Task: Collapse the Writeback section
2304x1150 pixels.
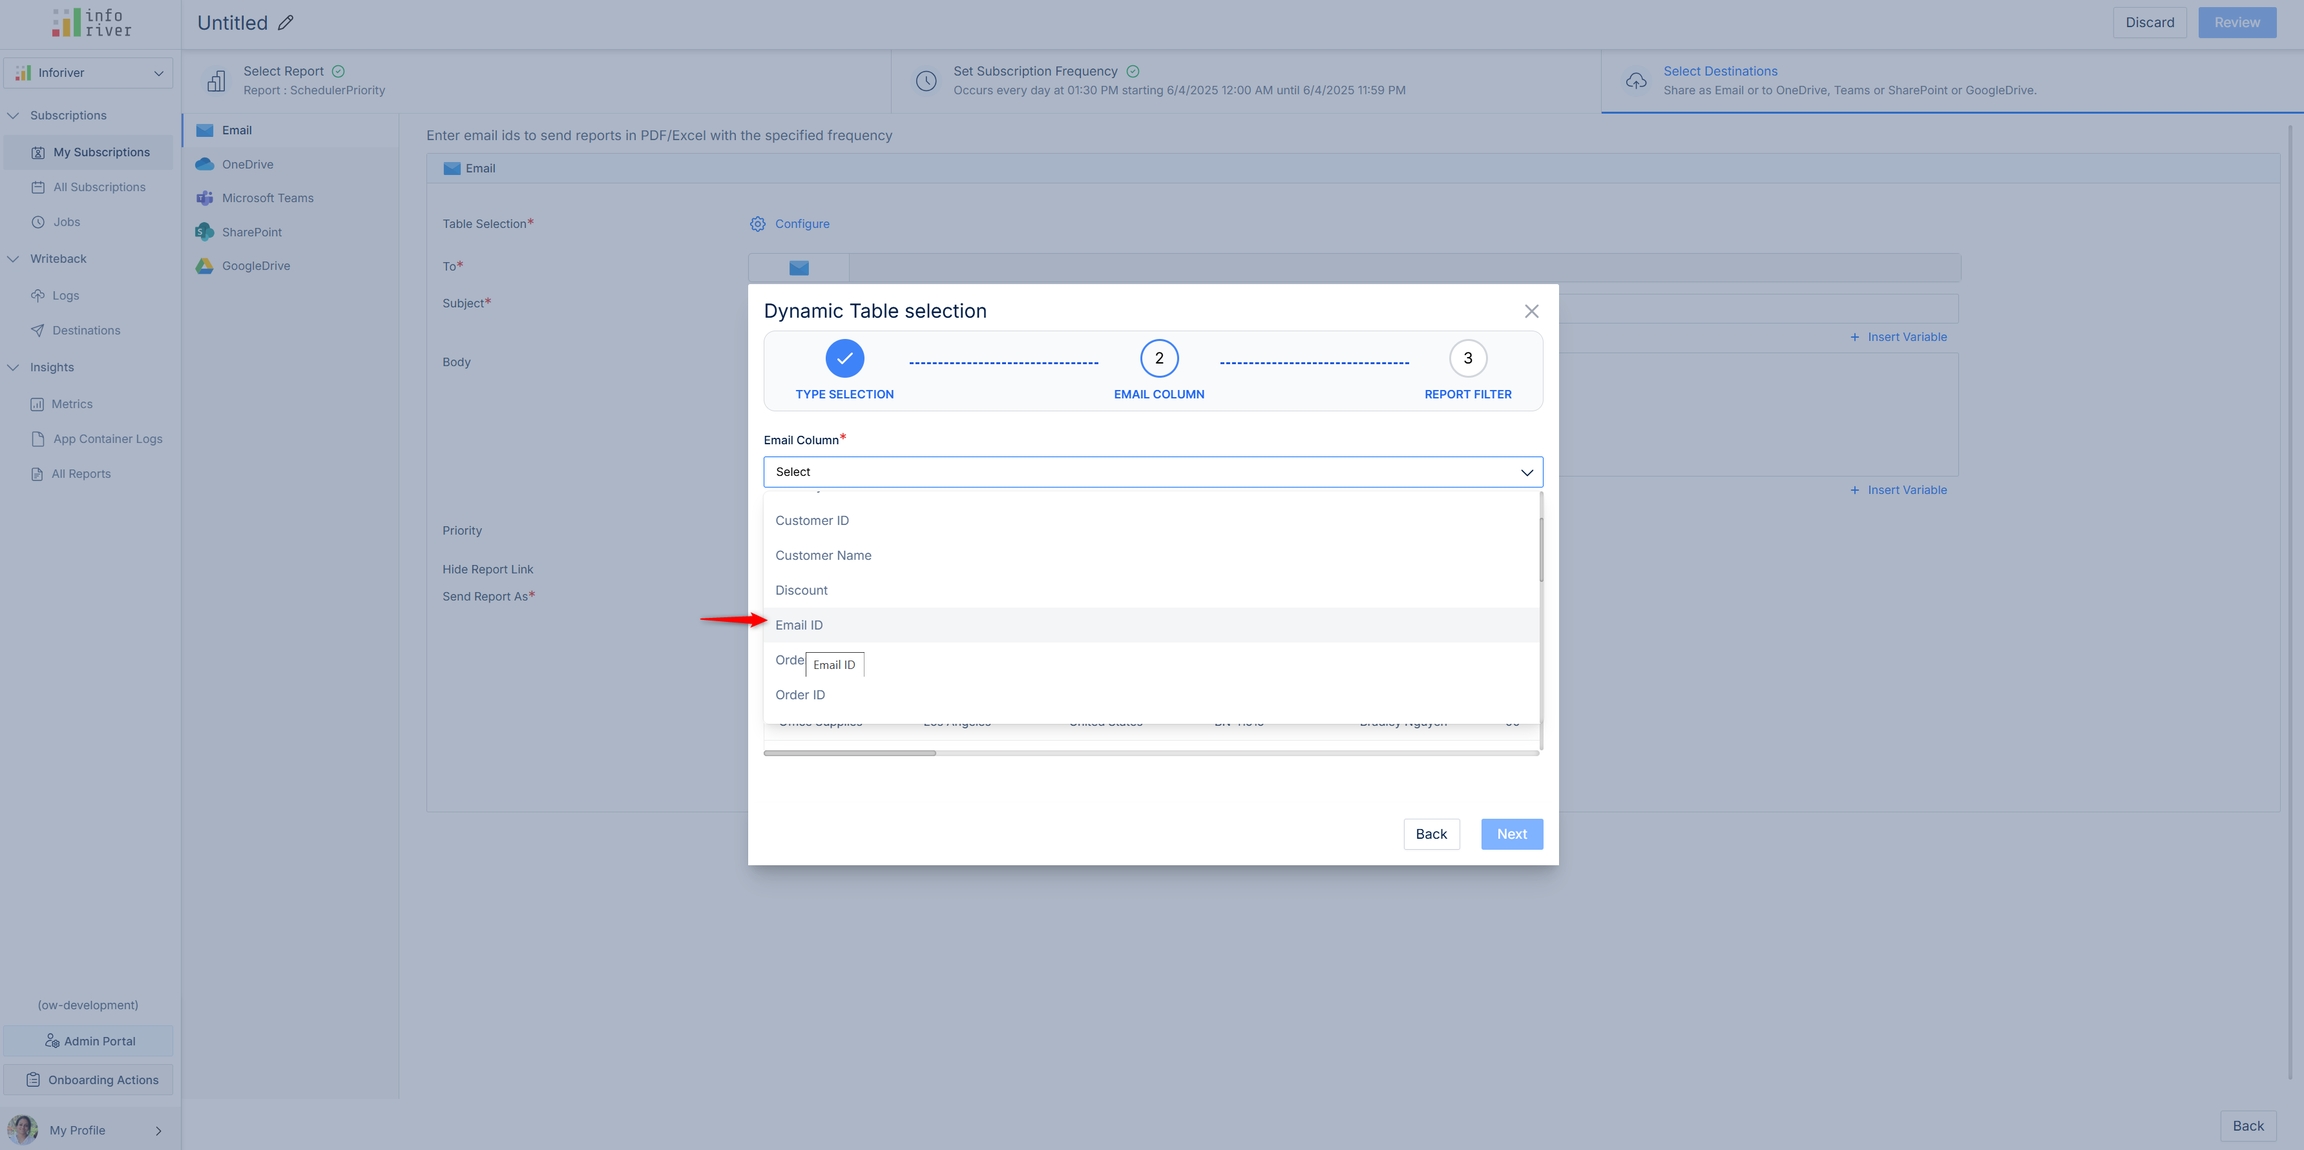Action: point(14,259)
